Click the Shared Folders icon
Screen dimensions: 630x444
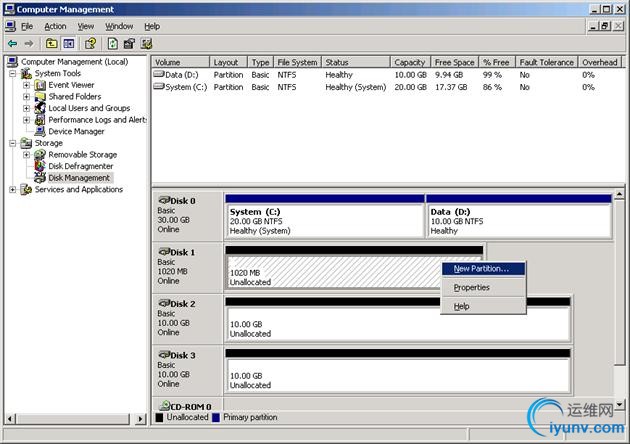click(40, 96)
